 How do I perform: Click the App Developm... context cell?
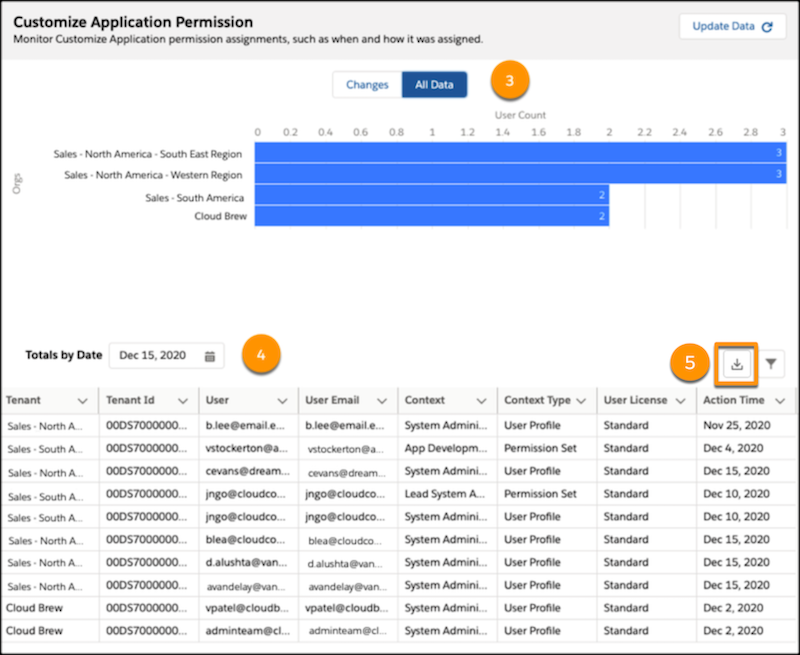(447, 448)
